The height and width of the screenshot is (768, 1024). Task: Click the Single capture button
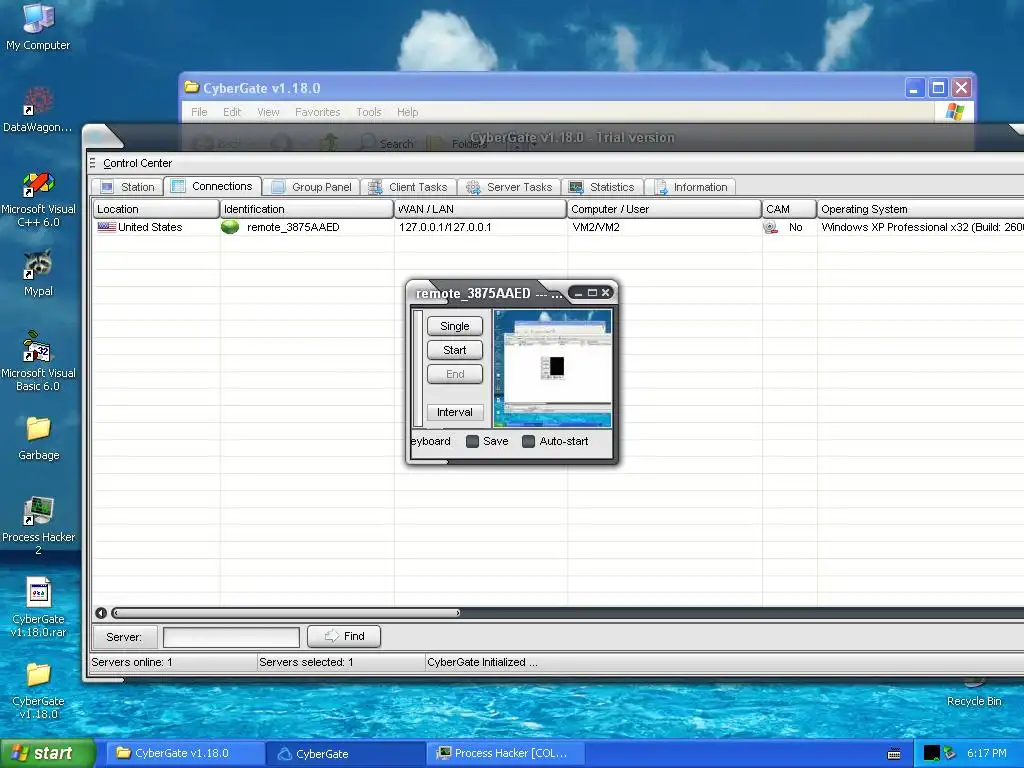(455, 326)
